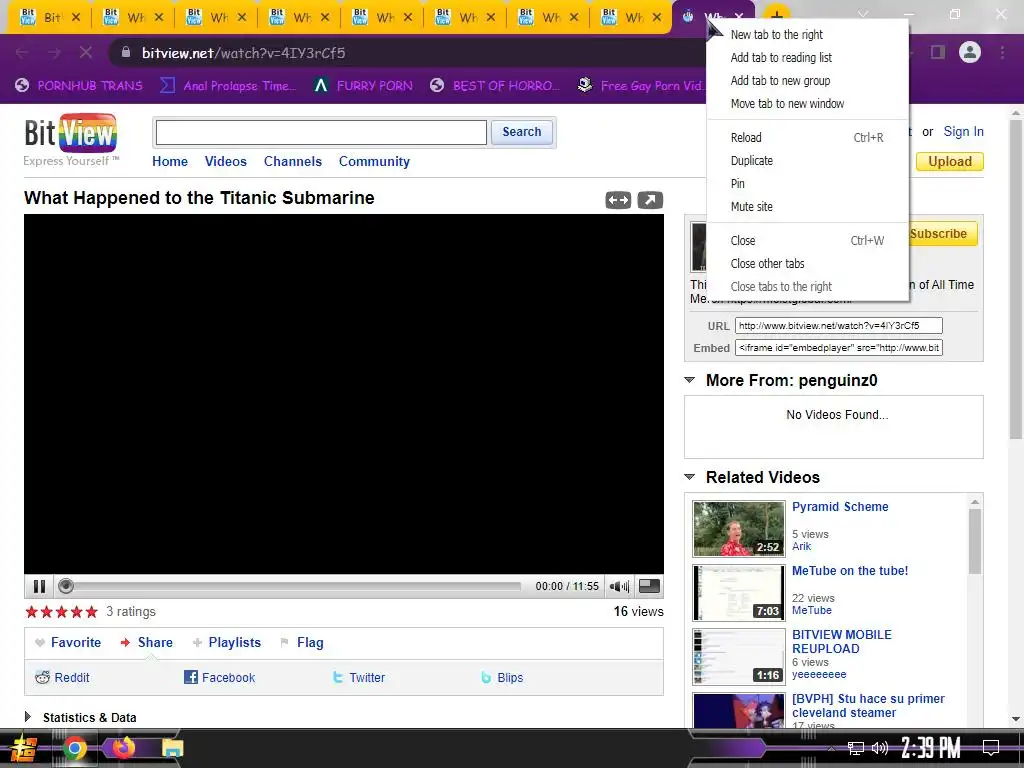Choose Close other tabs
Image resolution: width=1024 pixels, height=768 pixels.
[x=807, y=263]
